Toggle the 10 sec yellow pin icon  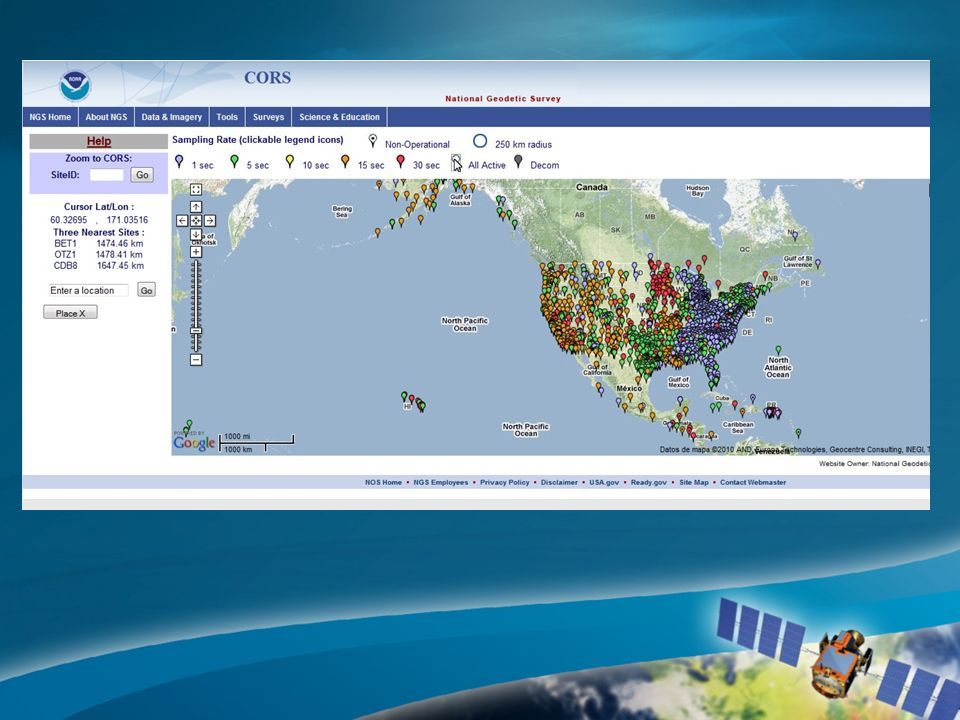[x=290, y=162]
